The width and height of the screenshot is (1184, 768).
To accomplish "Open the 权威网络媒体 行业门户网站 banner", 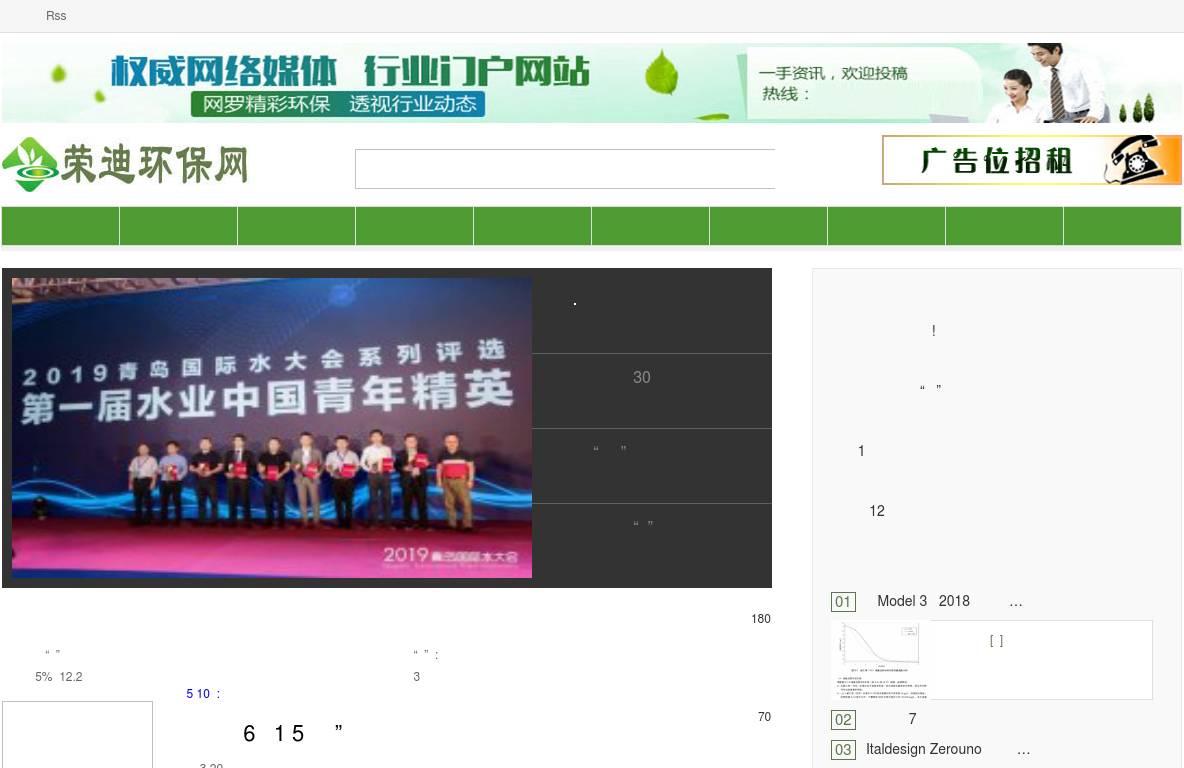I will [x=350, y=83].
